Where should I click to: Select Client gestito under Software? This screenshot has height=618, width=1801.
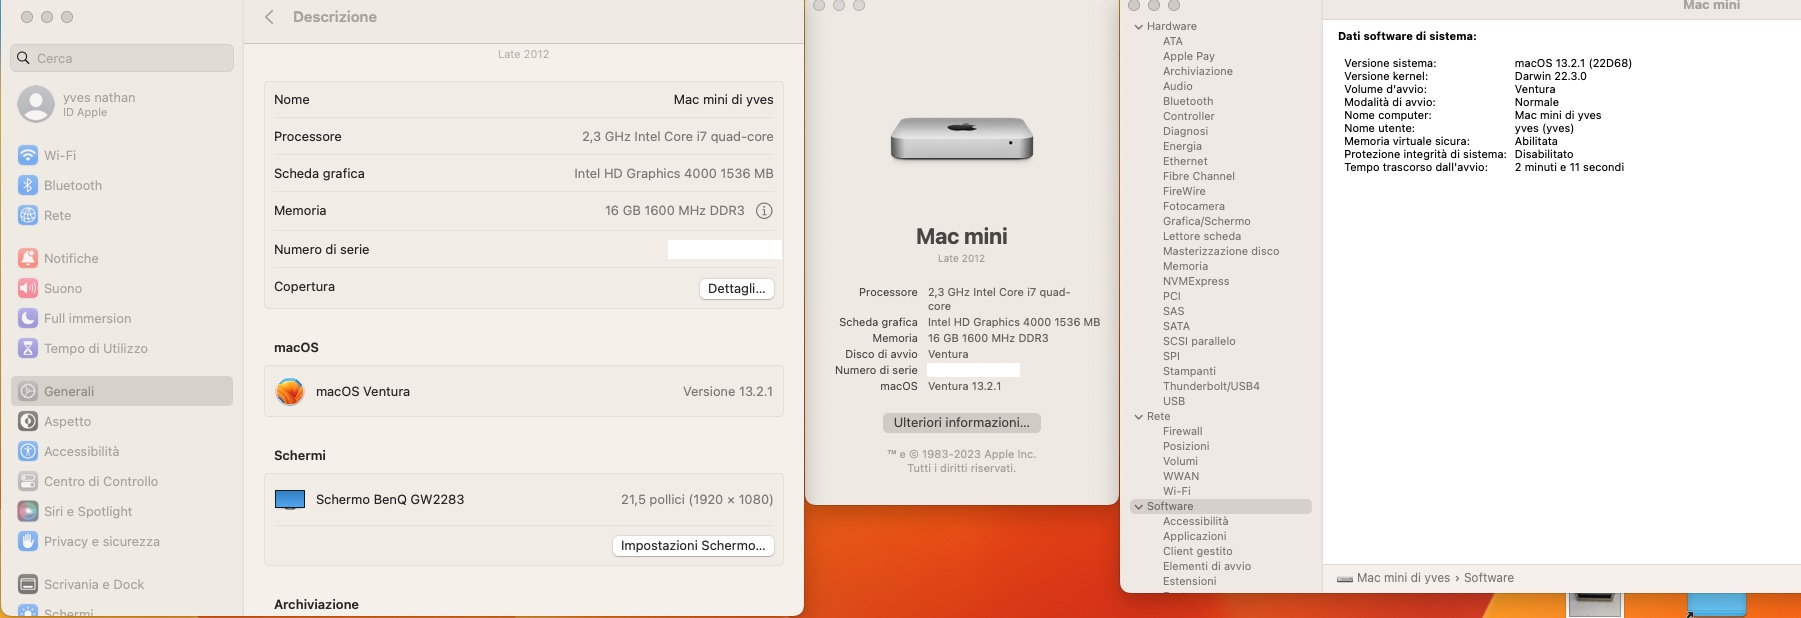(1198, 551)
